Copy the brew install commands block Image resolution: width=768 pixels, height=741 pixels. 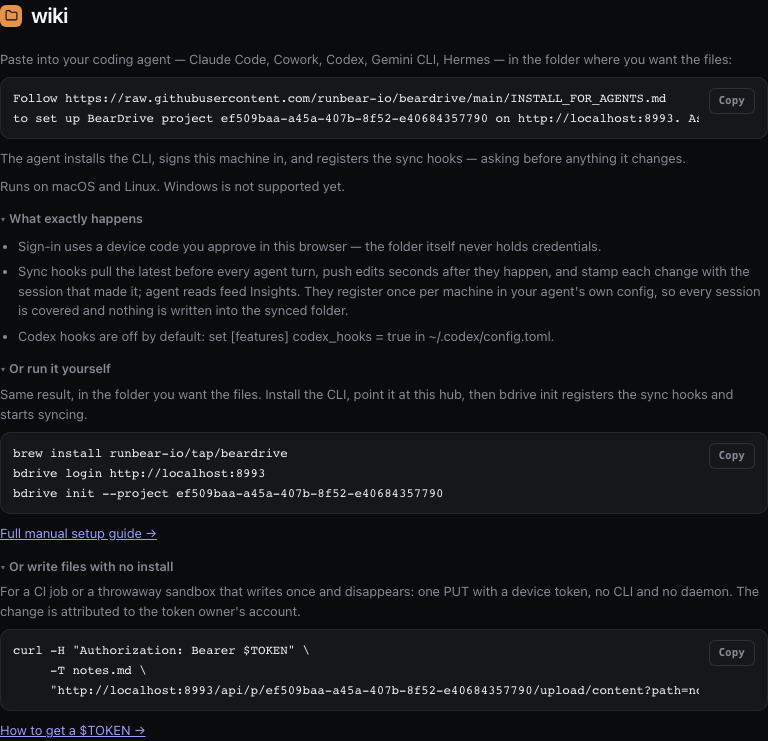pyautogui.click(x=731, y=455)
